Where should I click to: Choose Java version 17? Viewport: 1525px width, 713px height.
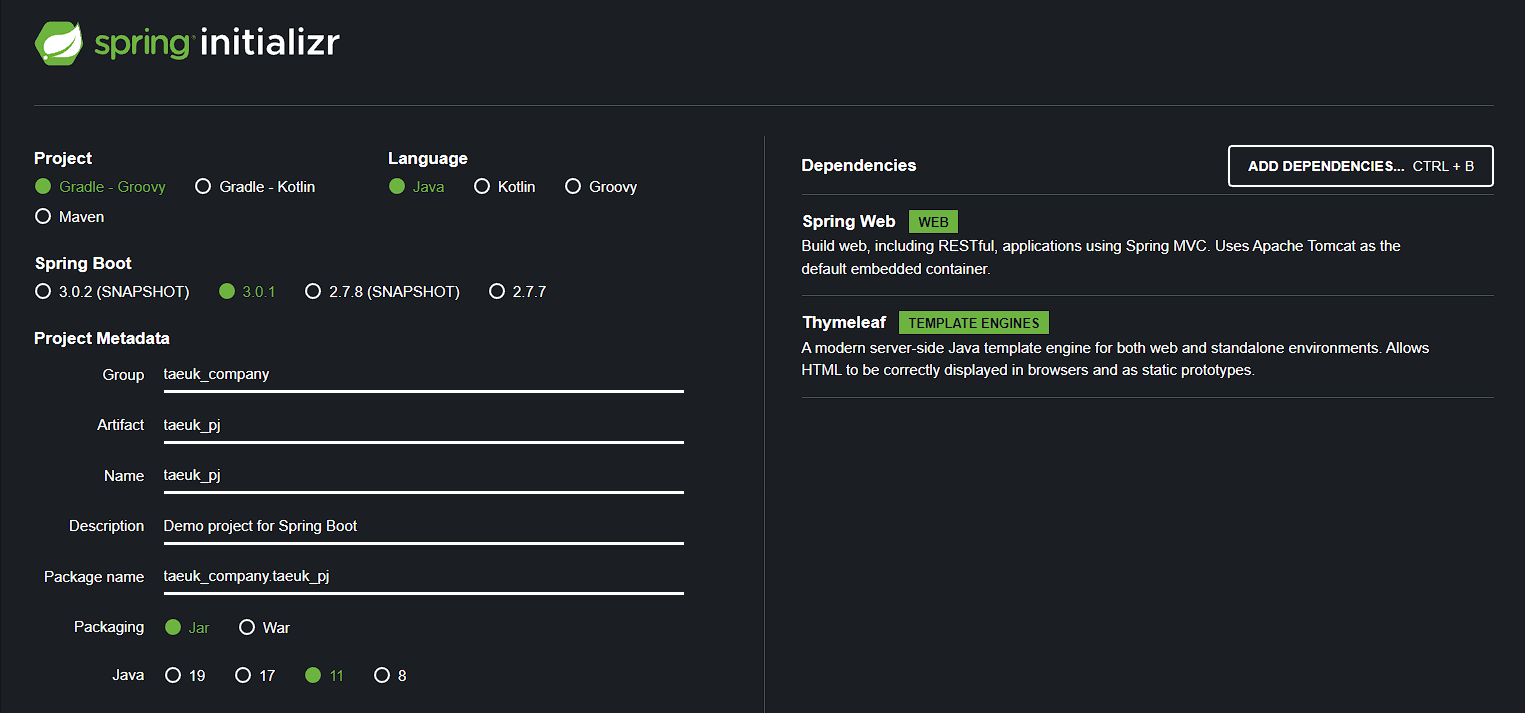(255, 676)
